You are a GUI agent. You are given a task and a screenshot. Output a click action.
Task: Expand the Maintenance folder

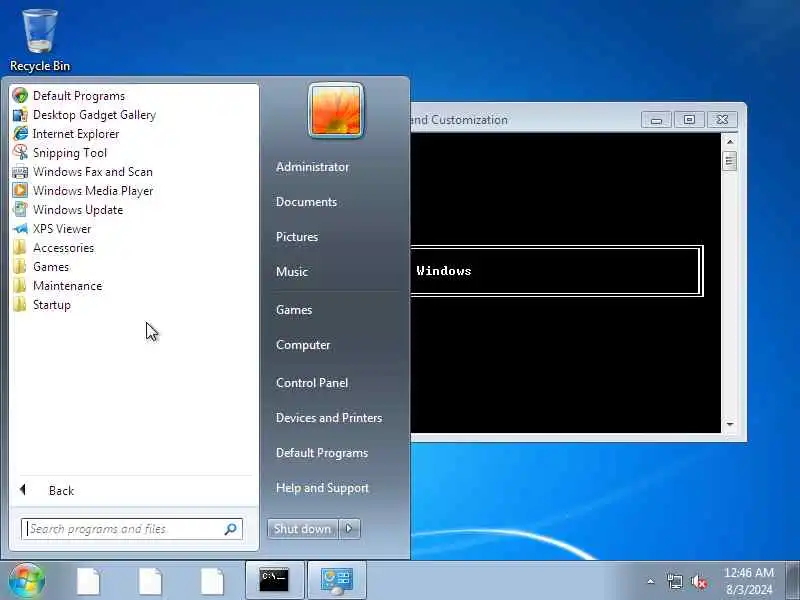click(x=133, y=286)
